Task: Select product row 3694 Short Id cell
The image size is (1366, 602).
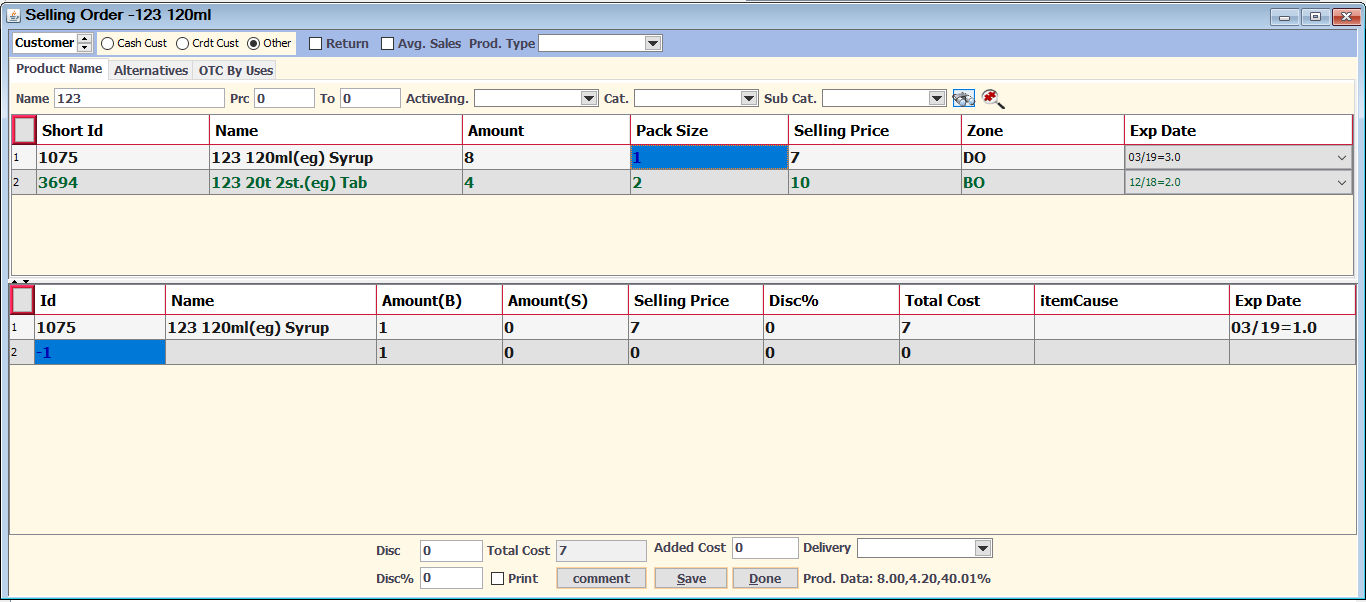Action: pyautogui.click(x=123, y=182)
